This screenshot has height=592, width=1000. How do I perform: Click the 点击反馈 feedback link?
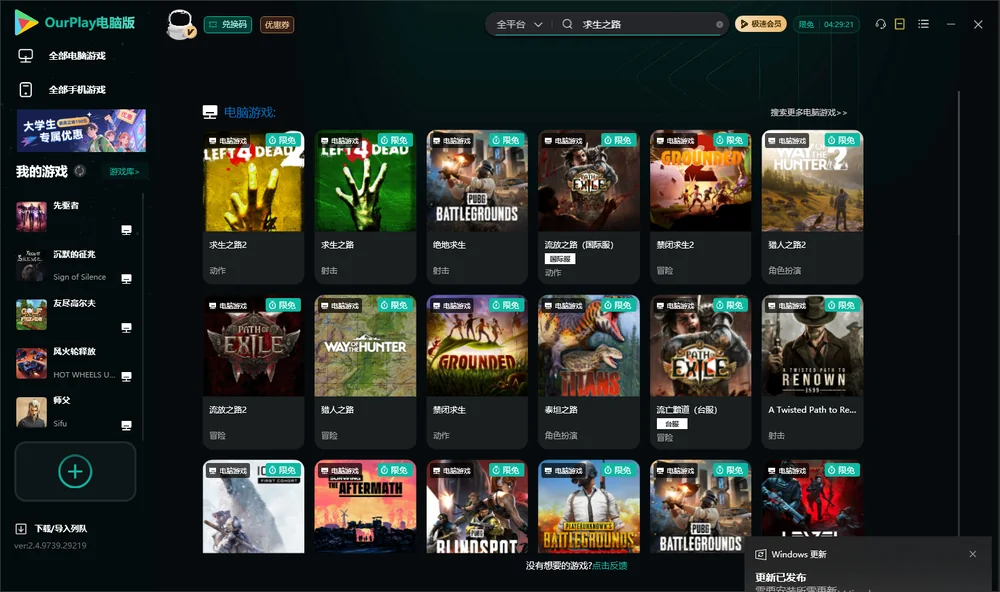pos(610,565)
